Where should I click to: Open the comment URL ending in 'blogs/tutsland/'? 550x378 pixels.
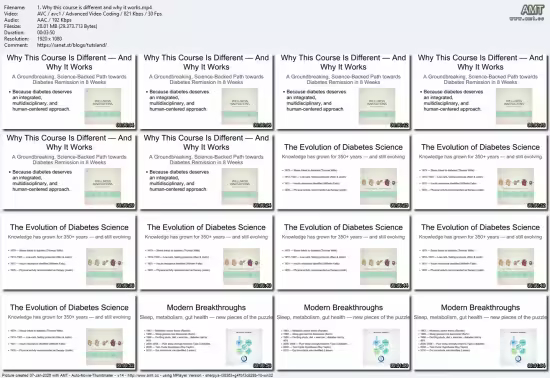[72, 45]
